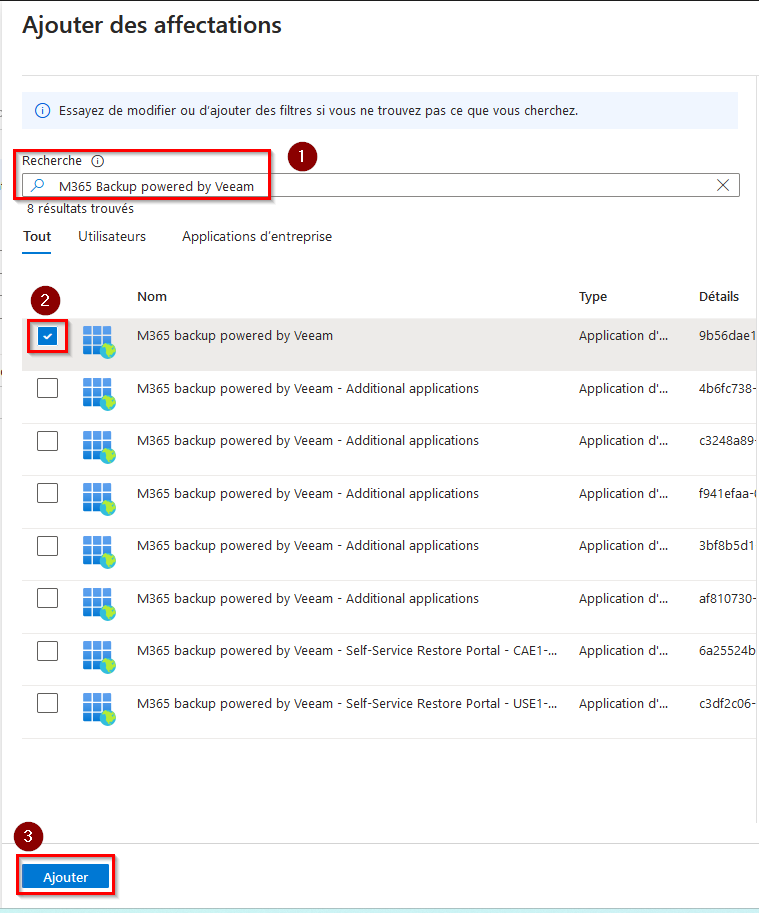Click the details value c3df2c06
The width and height of the screenshot is (759, 913).
(x=727, y=703)
